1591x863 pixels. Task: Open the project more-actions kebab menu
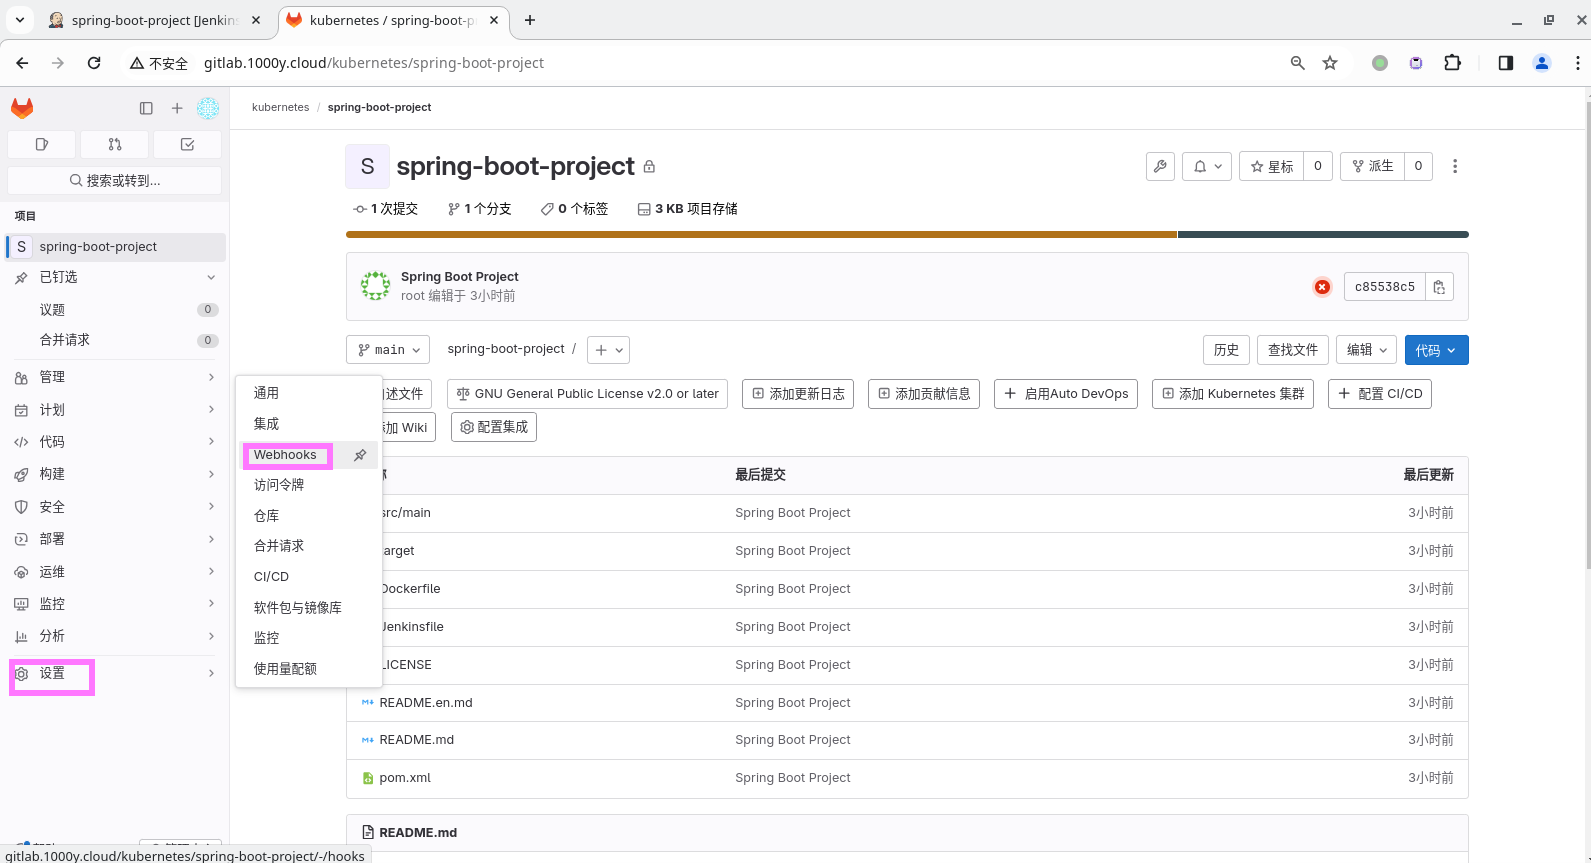click(x=1455, y=167)
